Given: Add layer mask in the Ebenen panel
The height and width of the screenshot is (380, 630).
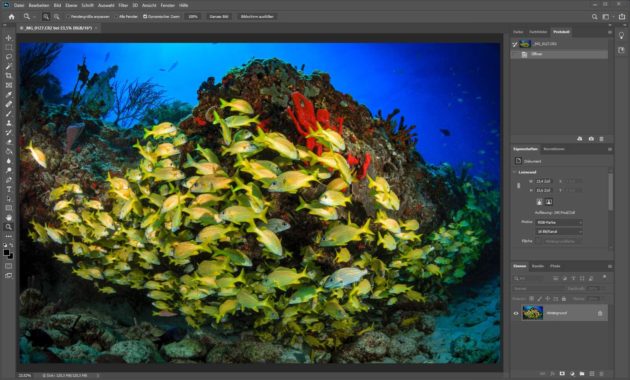Looking at the screenshot, I should coord(562,374).
